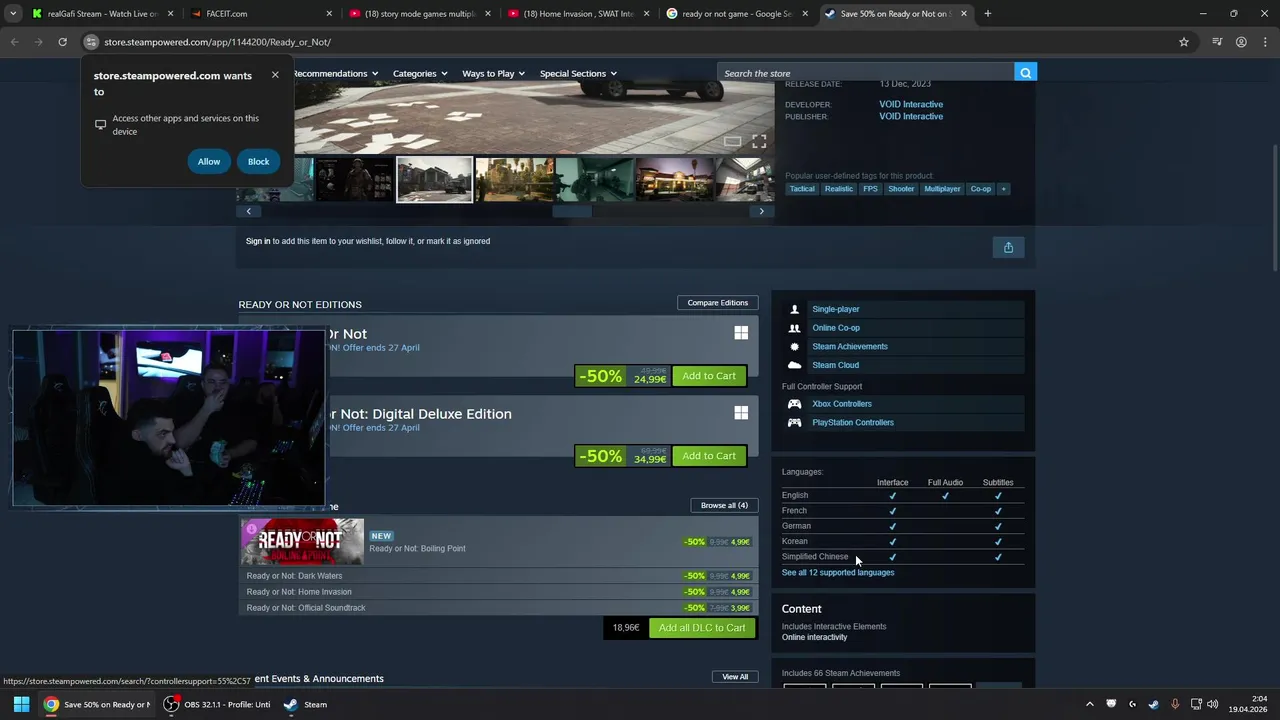Click Steam tray icon
This screenshot has height=720, width=1280.
tap(1154, 704)
